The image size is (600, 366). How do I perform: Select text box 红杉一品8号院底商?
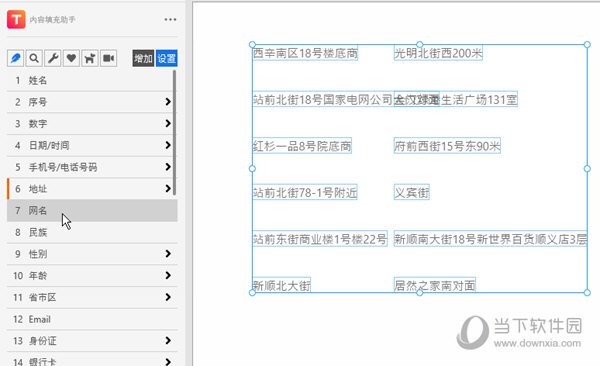(302, 146)
